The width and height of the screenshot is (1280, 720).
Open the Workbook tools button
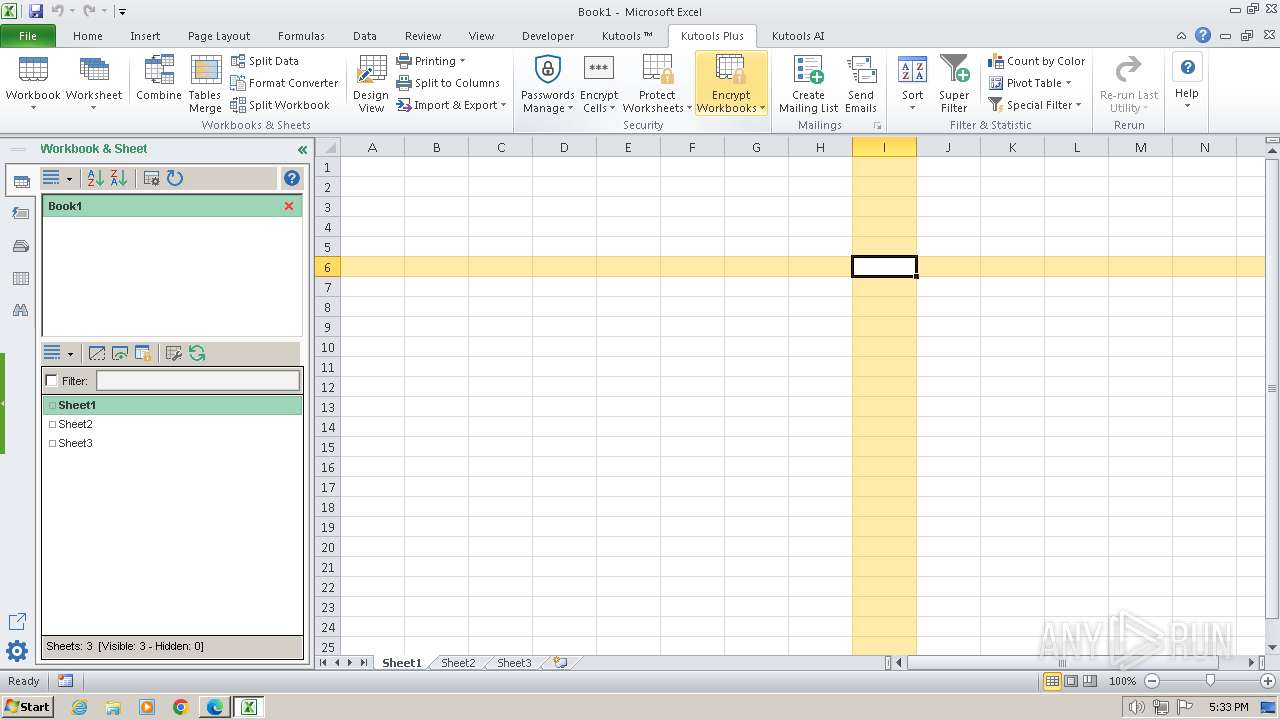(33, 83)
